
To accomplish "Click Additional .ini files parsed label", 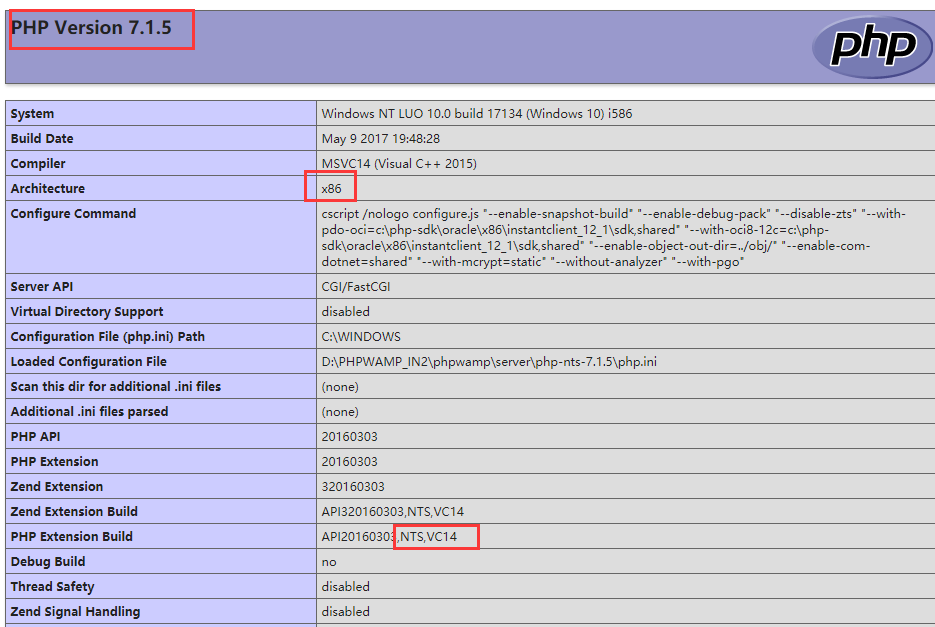I will [89, 412].
